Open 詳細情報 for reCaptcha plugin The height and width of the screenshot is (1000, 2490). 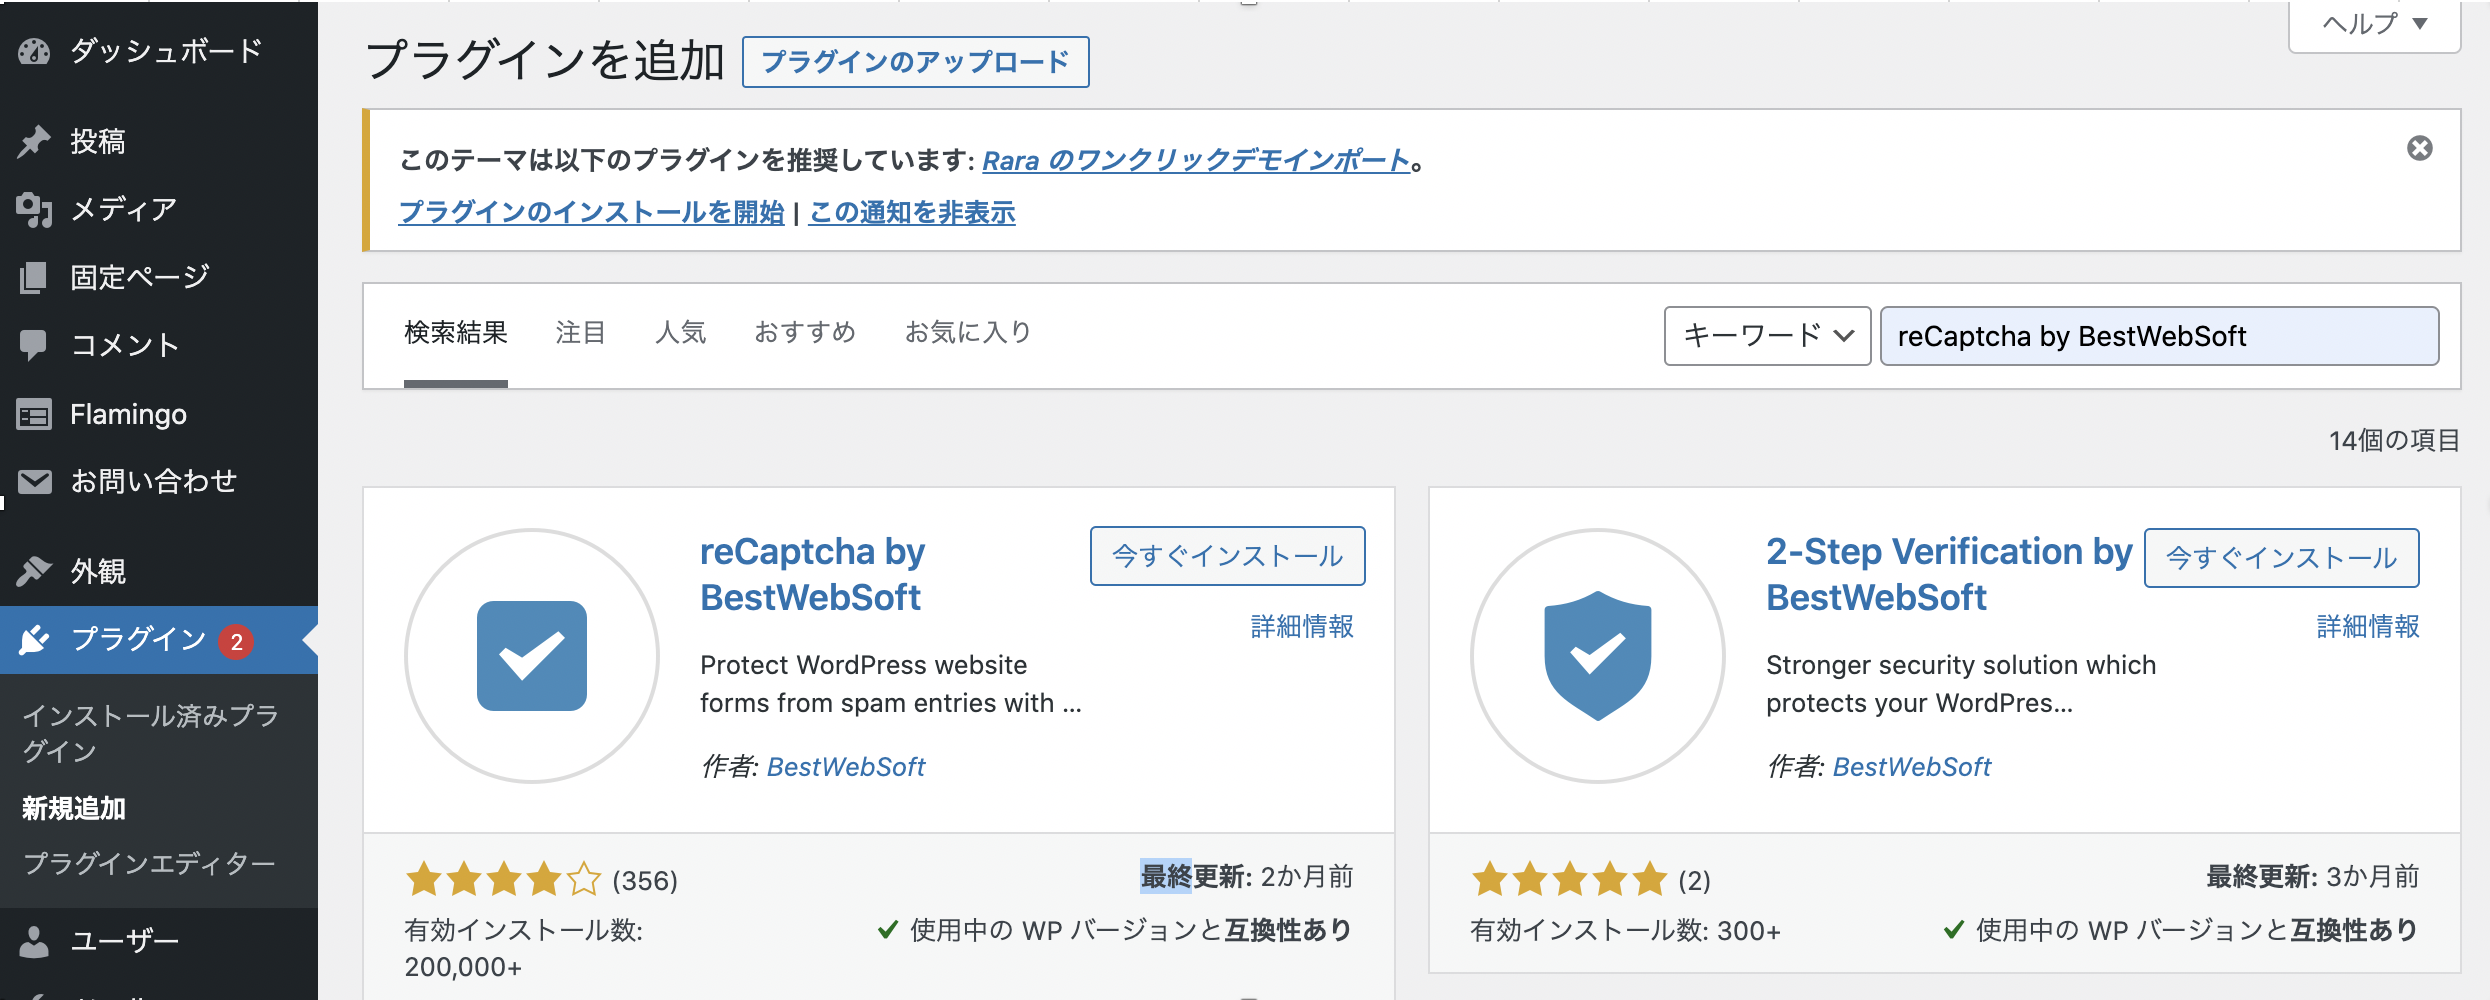pos(1302,627)
